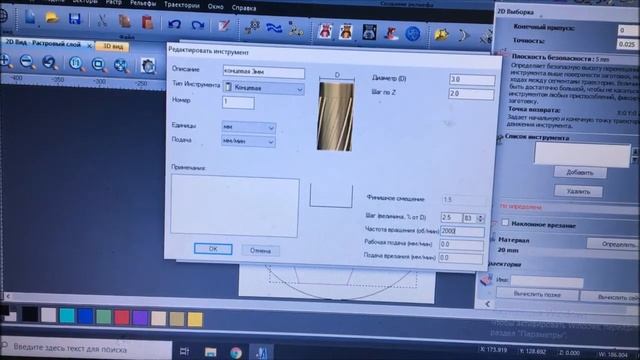Screen dimensions: 640x360
Task: Collapse the side panel with the left chevron
Action: coord(487,304)
